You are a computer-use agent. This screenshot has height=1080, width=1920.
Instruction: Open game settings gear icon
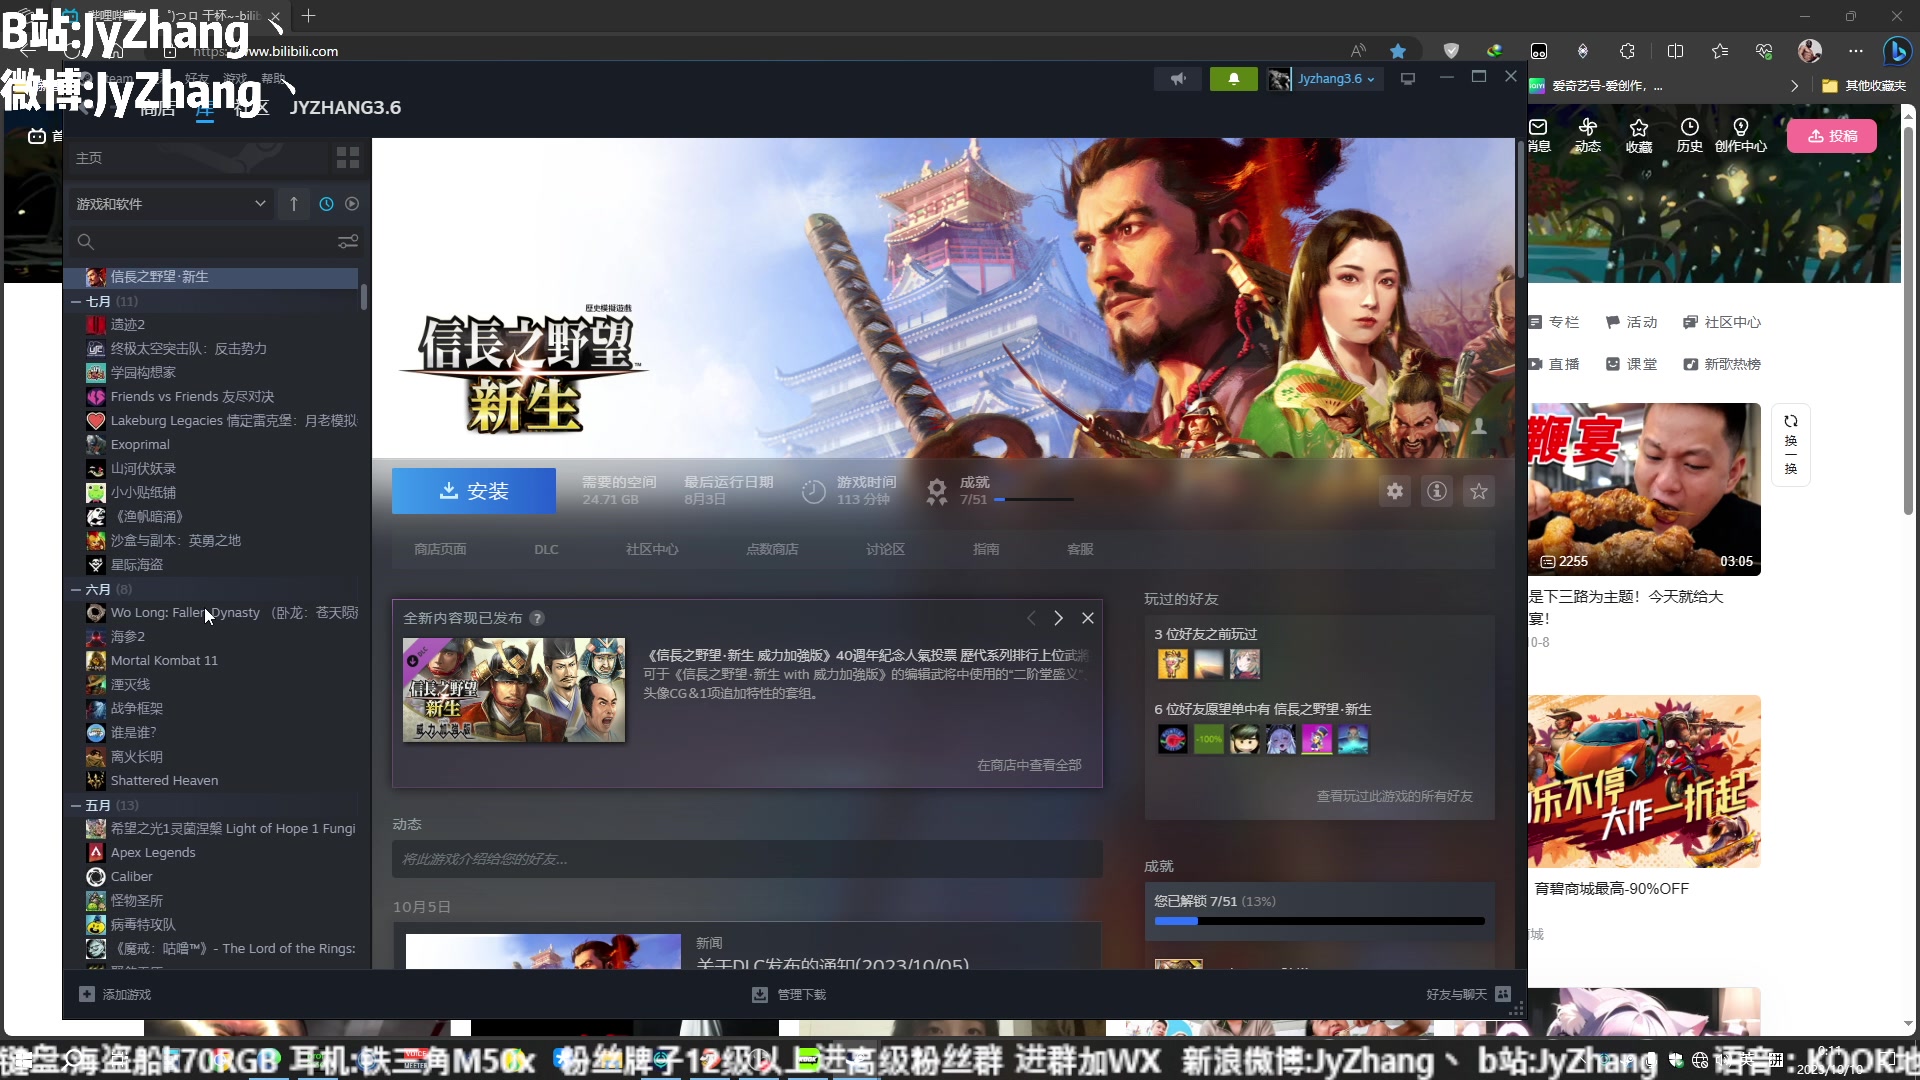[x=1395, y=491]
